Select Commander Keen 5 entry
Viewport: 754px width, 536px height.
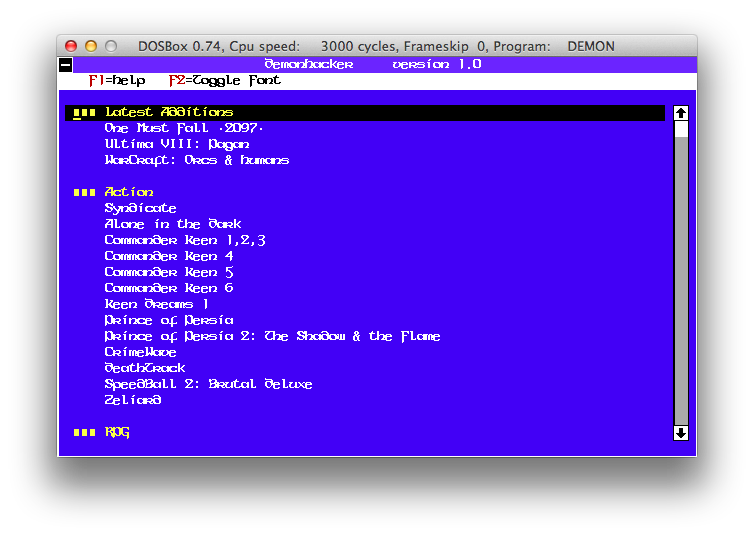click(x=169, y=272)
